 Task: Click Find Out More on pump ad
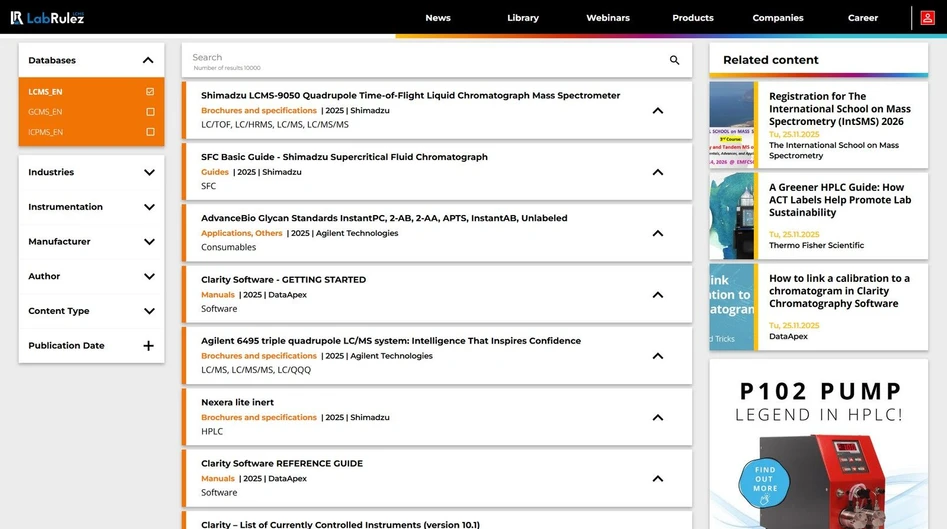765,483
